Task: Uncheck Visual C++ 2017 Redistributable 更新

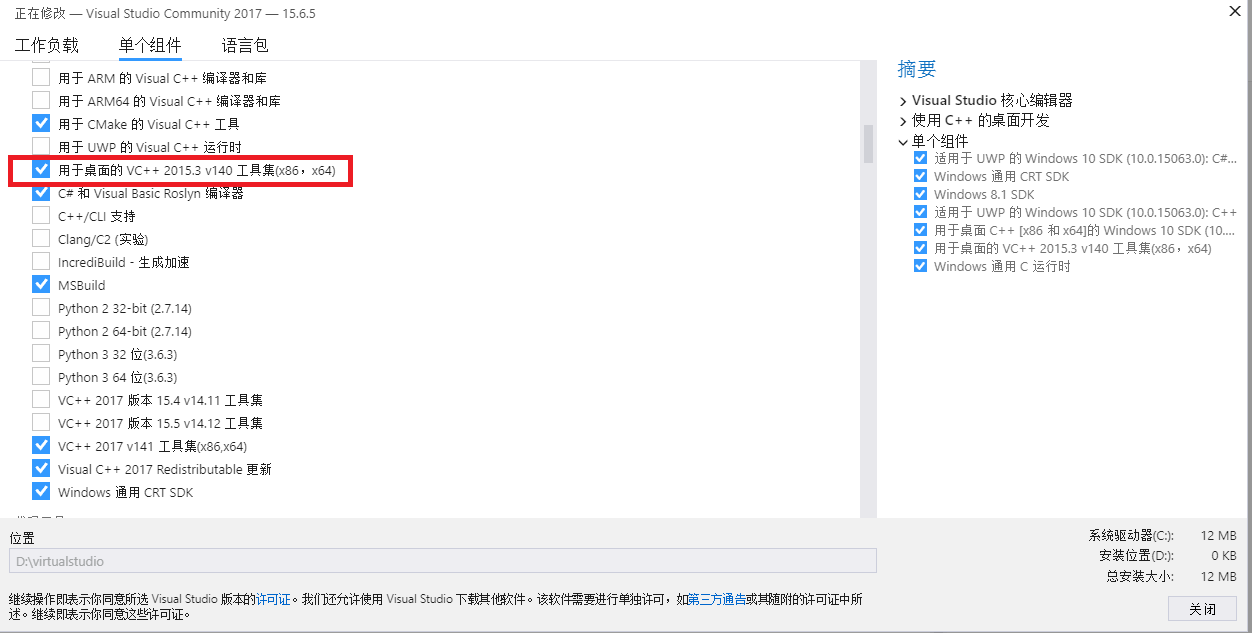Action: [x=41, y=468]
